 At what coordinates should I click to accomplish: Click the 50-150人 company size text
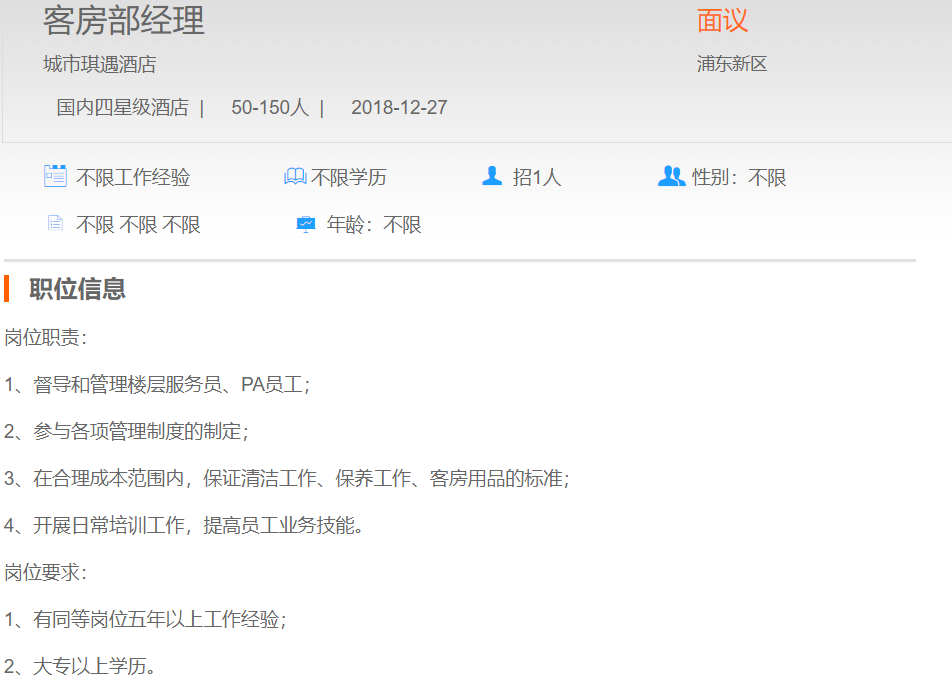tap(270, 107)
